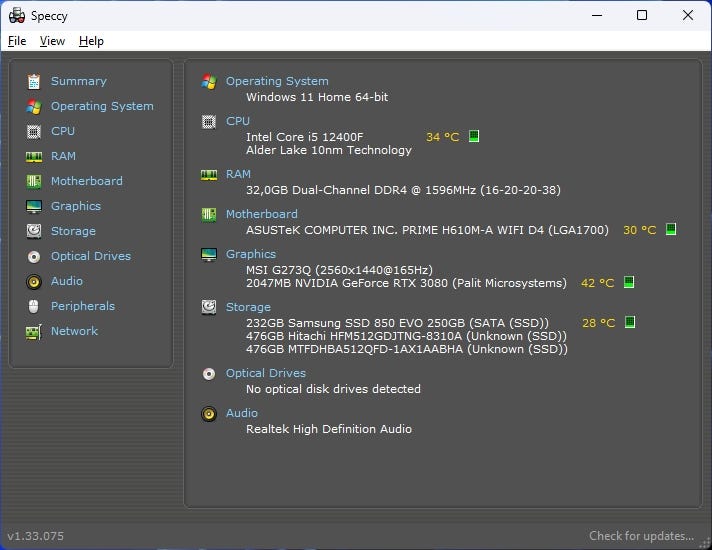Click the RAM stick icon in main panel
The image size is (712, 550).
click(209, 175)
